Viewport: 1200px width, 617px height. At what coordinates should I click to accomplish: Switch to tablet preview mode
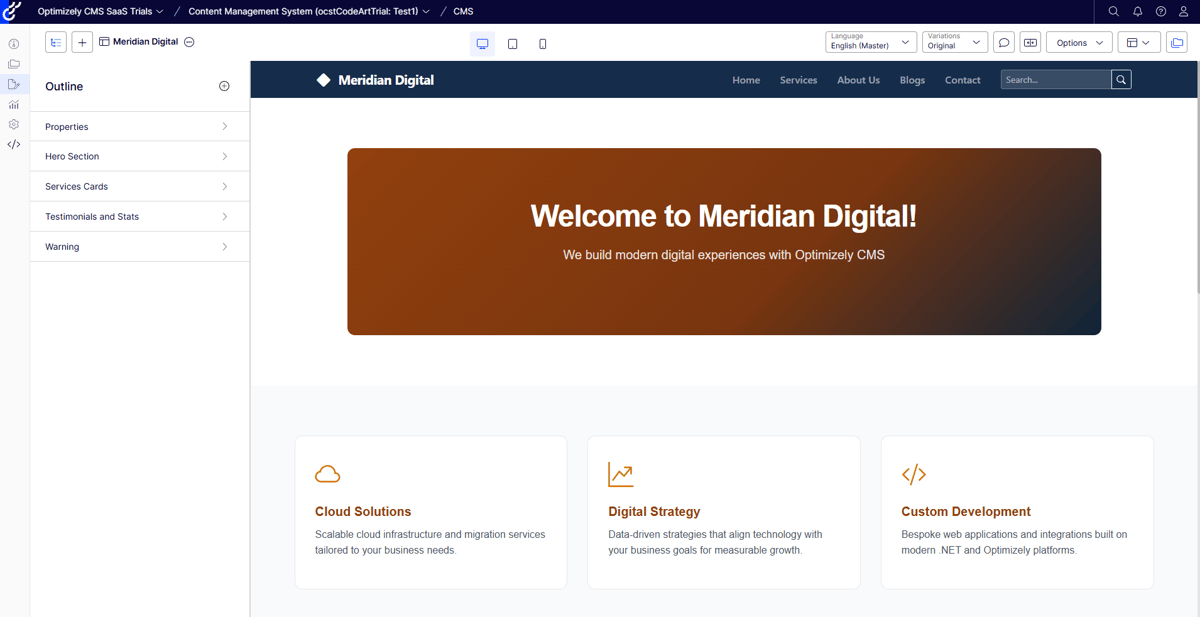513,44
